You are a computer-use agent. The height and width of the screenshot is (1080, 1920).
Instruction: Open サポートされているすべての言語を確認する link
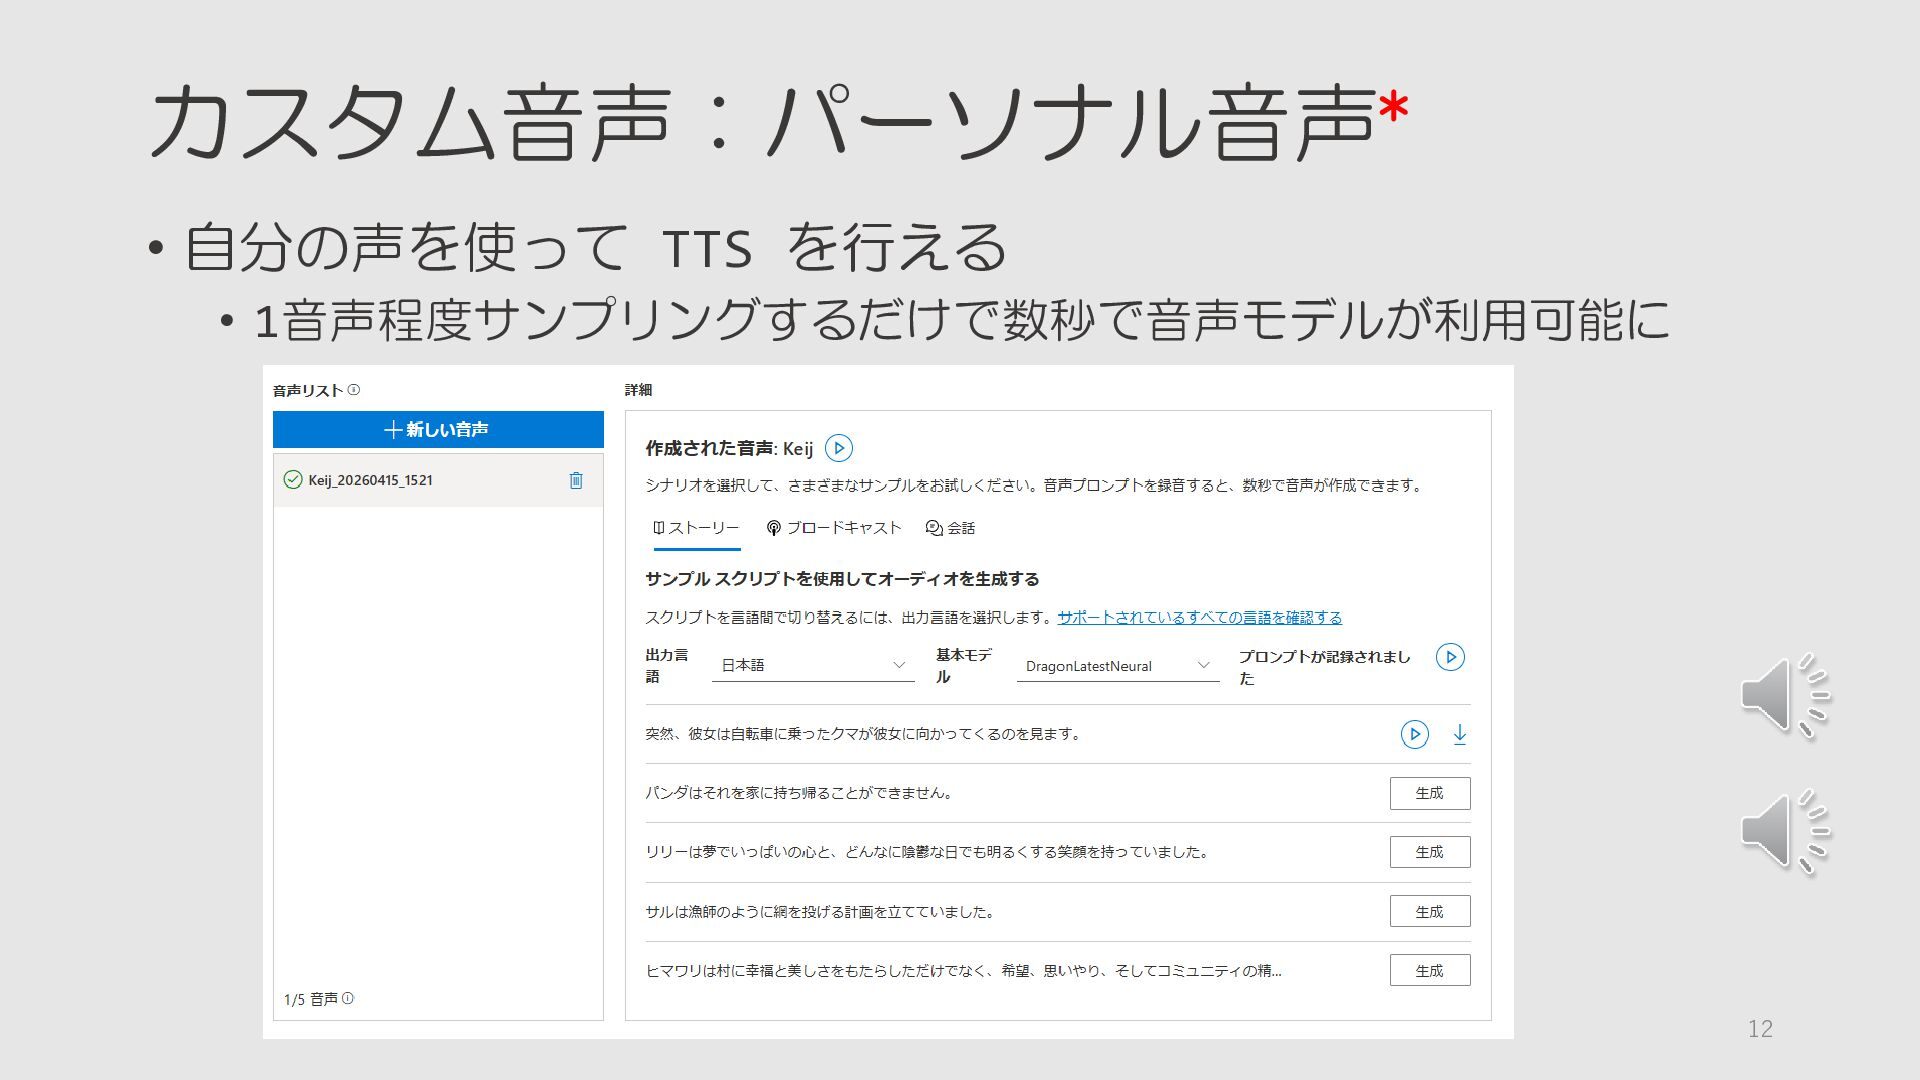click(x=1199, y=617)
